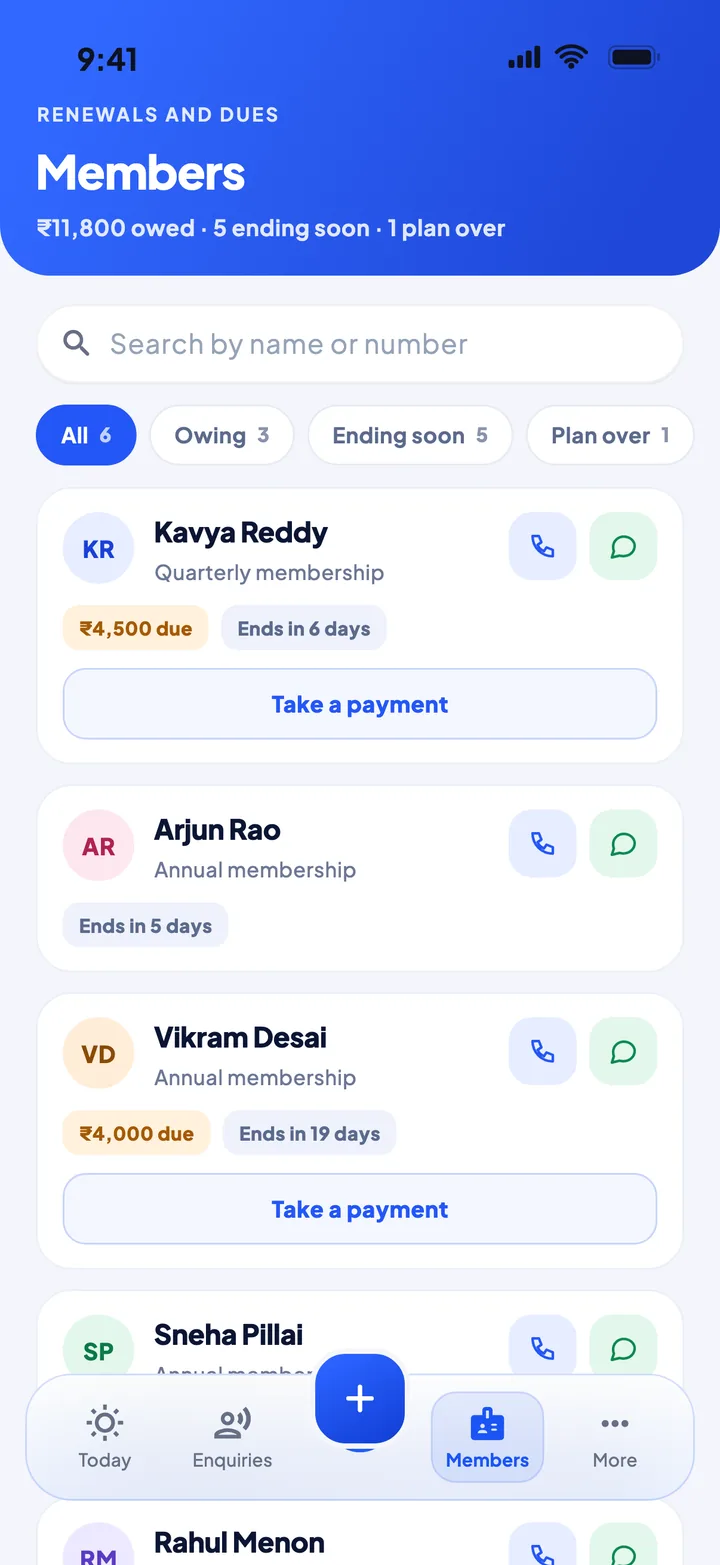This screenshot has height=1565, width=720.
Task: Open chat with Sneha Pillai
Action: [x=623, y=1348]
